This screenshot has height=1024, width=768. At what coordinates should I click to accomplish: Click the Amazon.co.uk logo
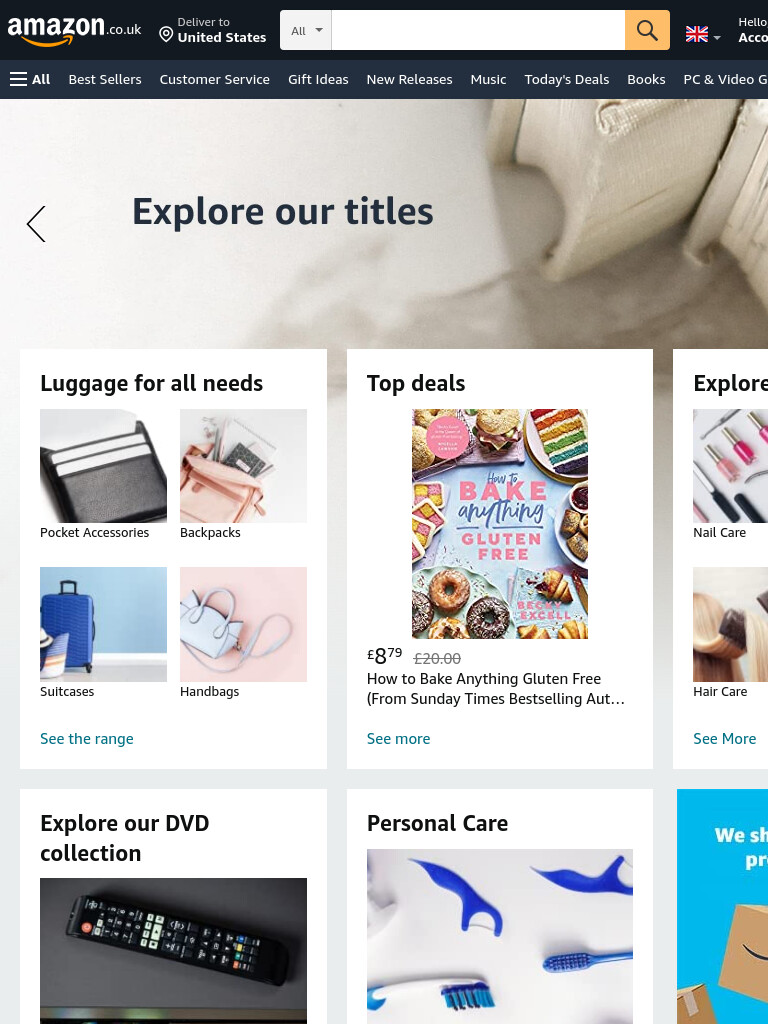[74, 30]
